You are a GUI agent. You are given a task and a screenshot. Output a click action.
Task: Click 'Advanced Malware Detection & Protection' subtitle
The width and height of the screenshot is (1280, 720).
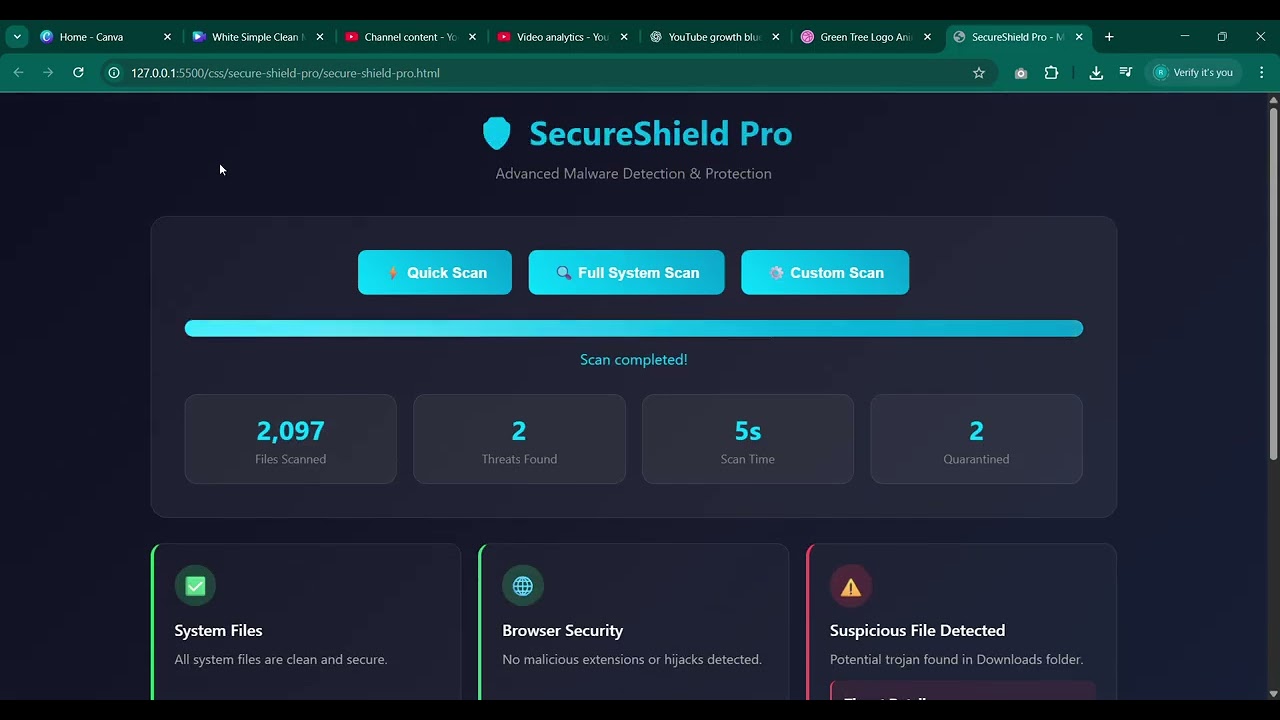pyautogui.click(x=634, y=173)
